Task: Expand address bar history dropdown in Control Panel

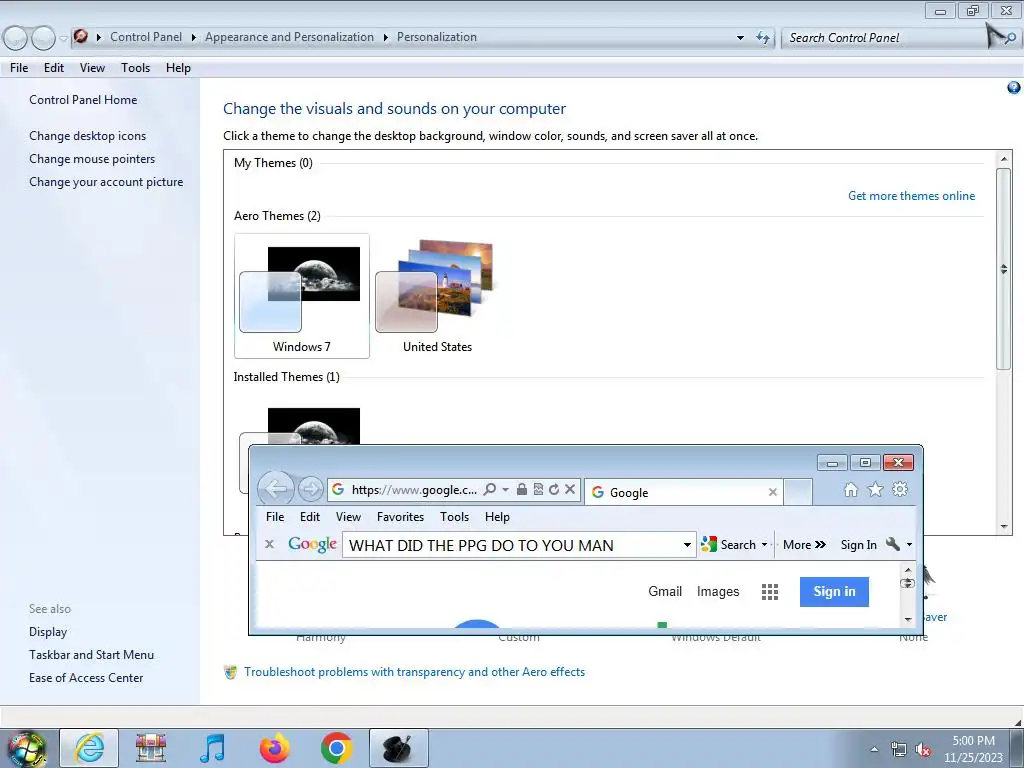Action: click(740, 38)
